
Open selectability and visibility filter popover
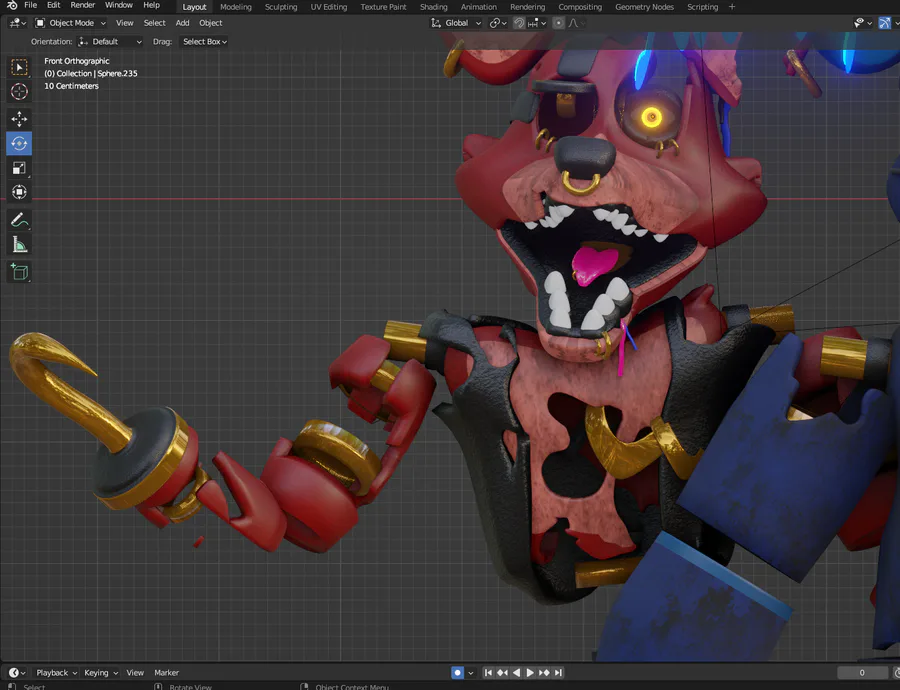tap(863, 23)
